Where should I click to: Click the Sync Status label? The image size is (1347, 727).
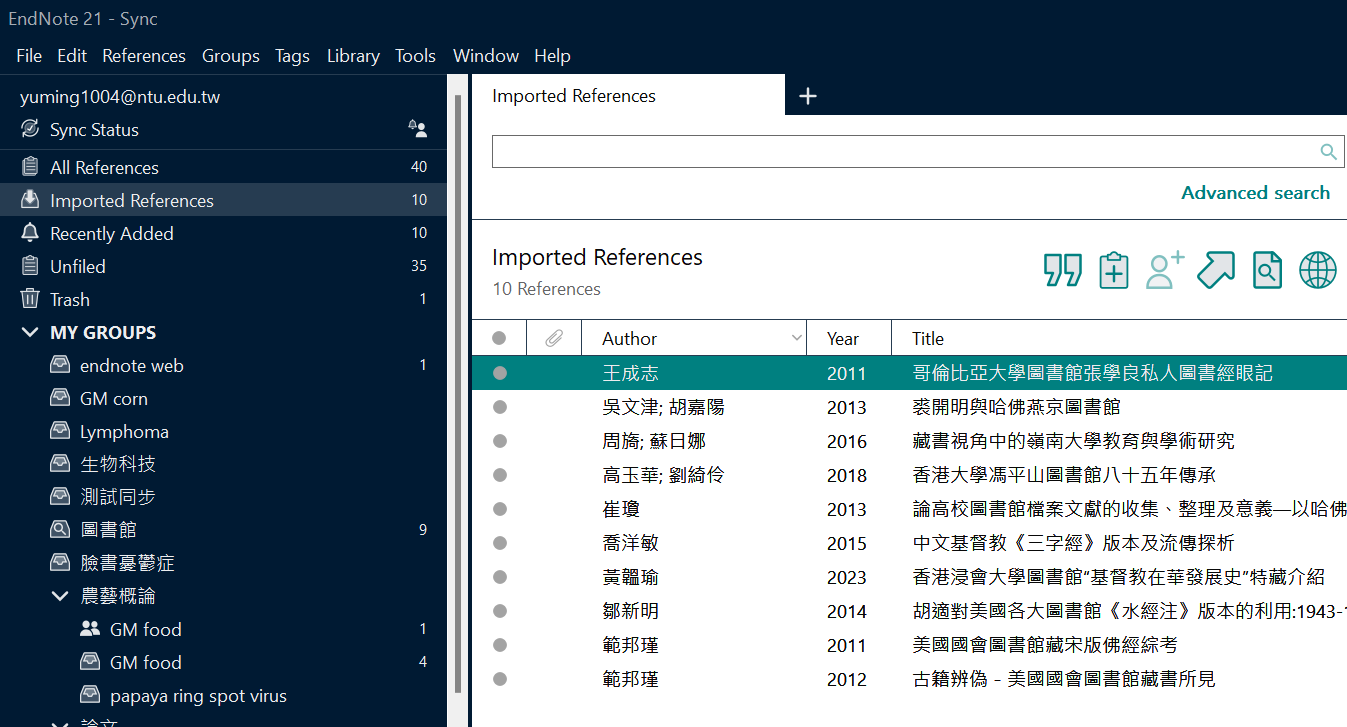[94, 130]
